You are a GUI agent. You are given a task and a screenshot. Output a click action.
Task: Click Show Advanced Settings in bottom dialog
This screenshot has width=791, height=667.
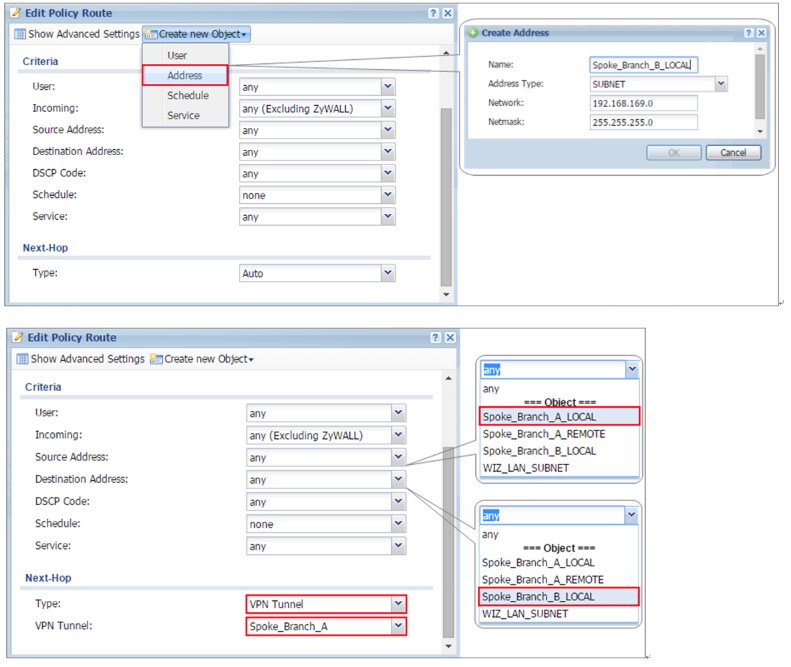(80, 359)
